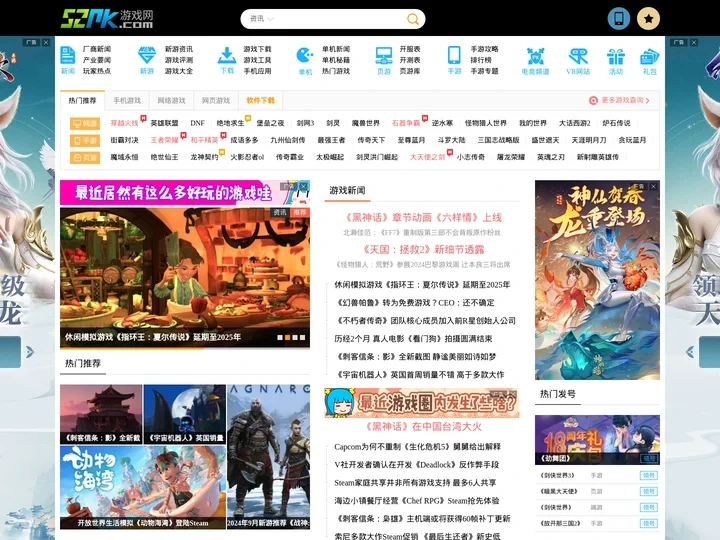Viewport: 720px width, 540px height.
Task: Click the left ad next arrow
Action: tap(30, 352)
